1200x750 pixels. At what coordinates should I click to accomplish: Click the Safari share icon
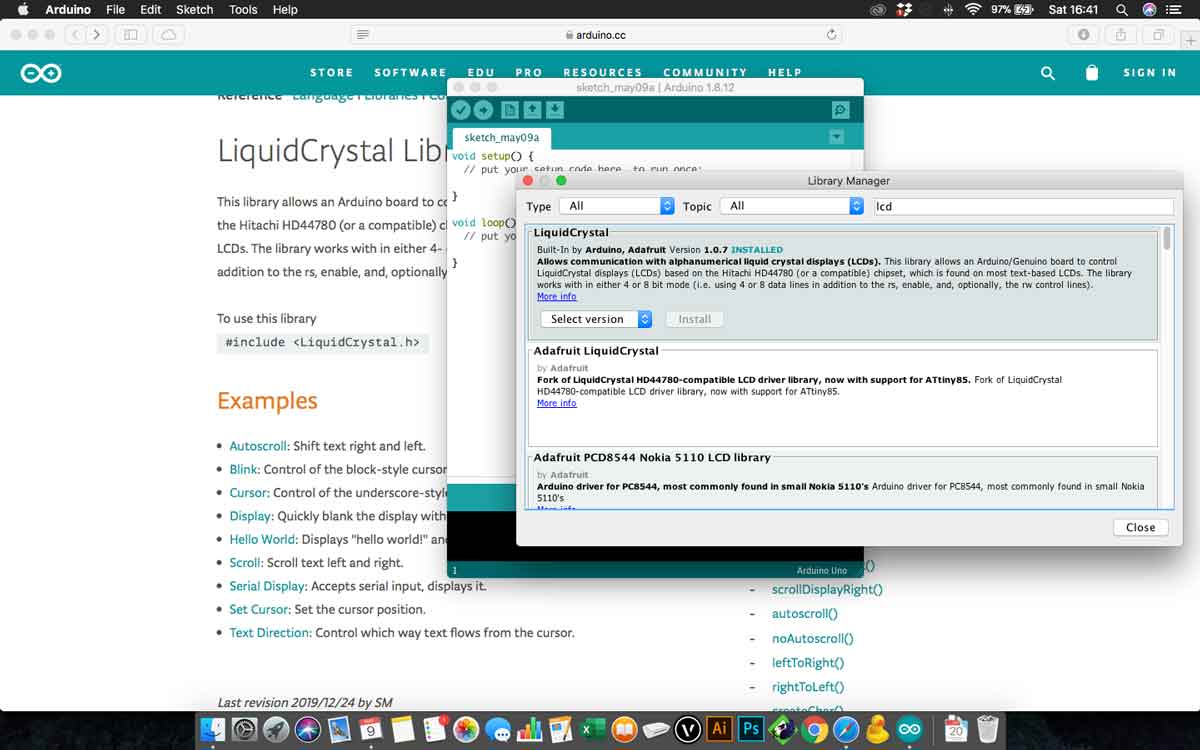1121,35
